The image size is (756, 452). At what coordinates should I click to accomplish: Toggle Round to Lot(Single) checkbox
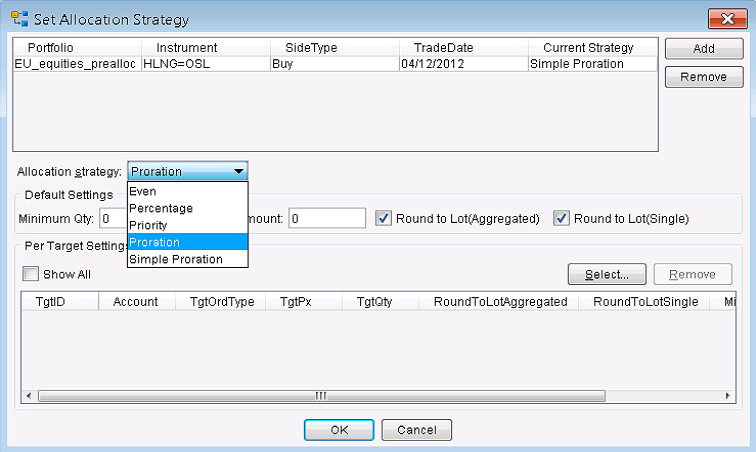(562, 218)
